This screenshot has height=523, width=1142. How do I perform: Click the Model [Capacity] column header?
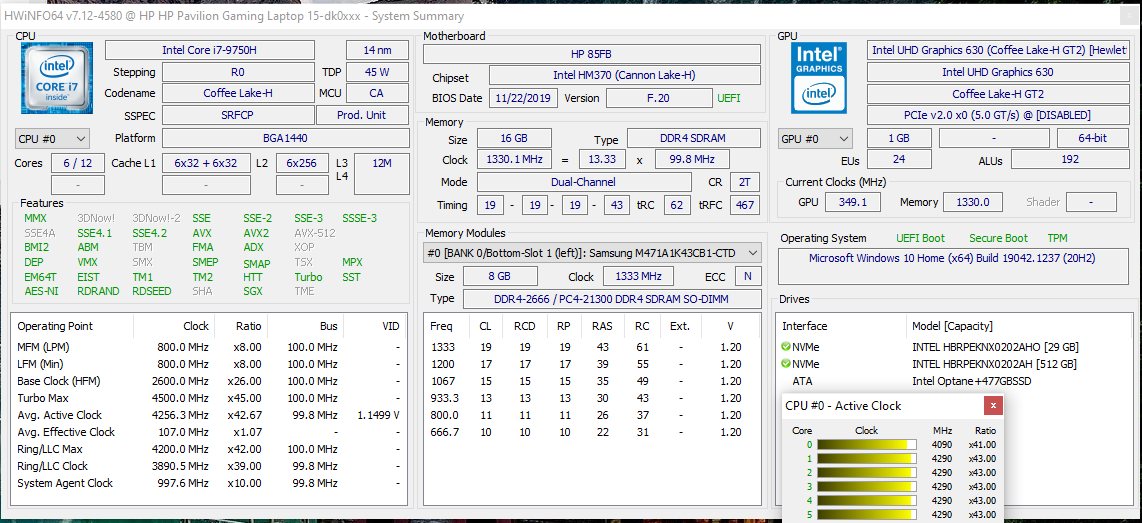coord(952,326)
